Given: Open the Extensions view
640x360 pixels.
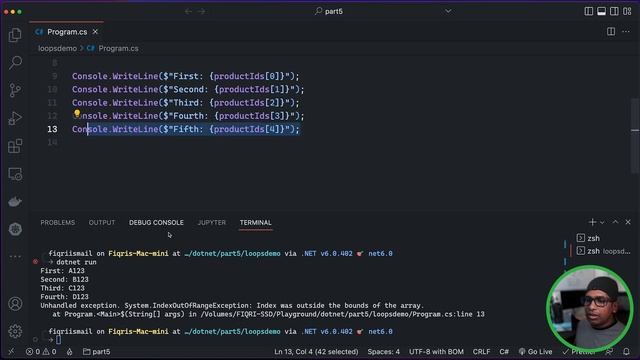Looking at the screenshot, I should pyautogui.click(x=15, y=146).
